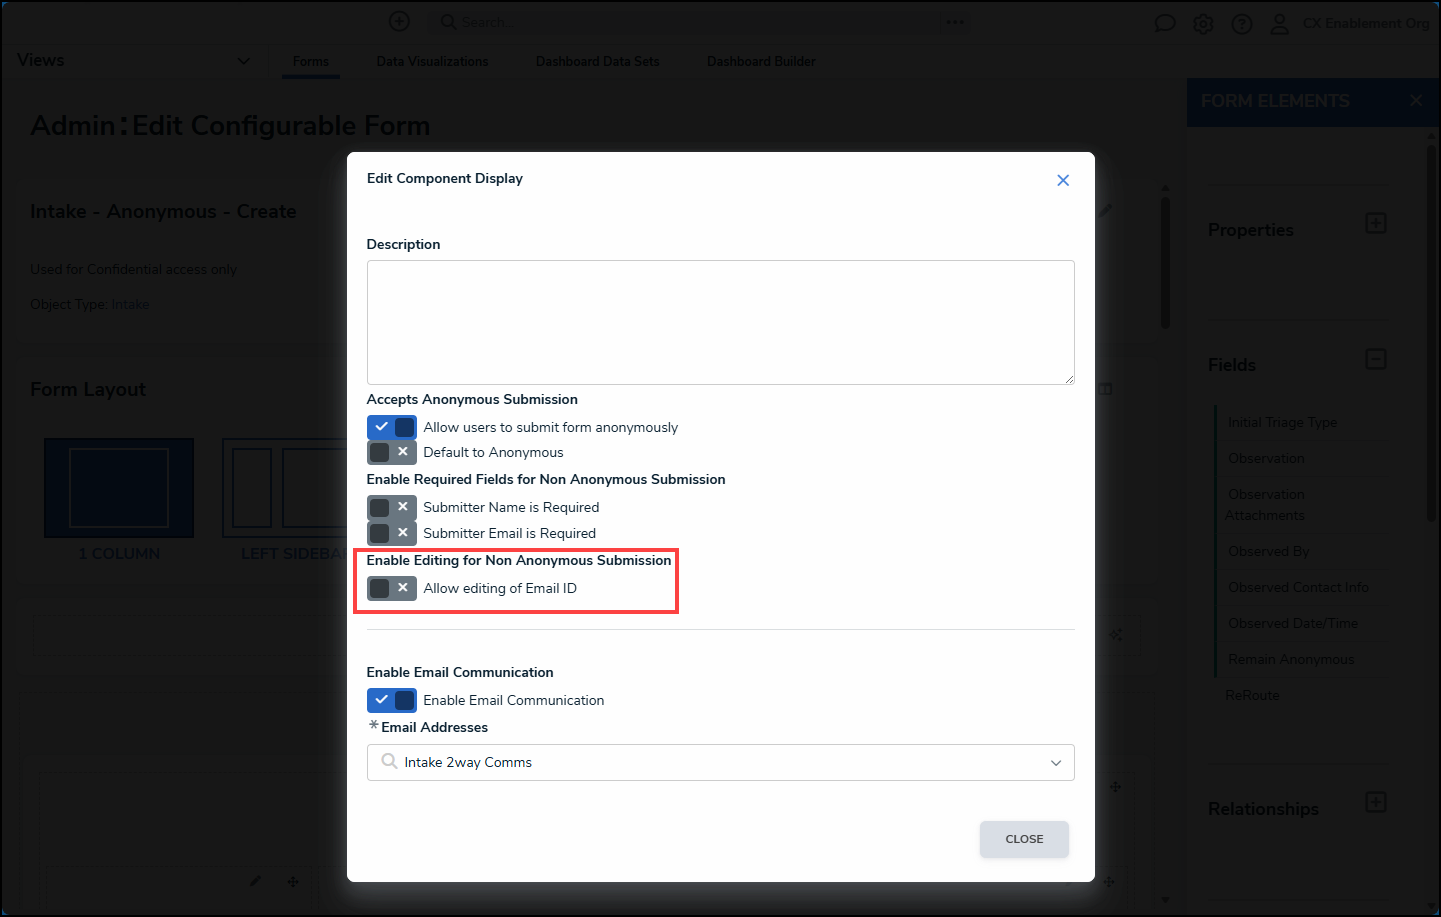The image size is (1441, 917).
Task: Open the settings gear icon
Action: (x=1203, y=24)
